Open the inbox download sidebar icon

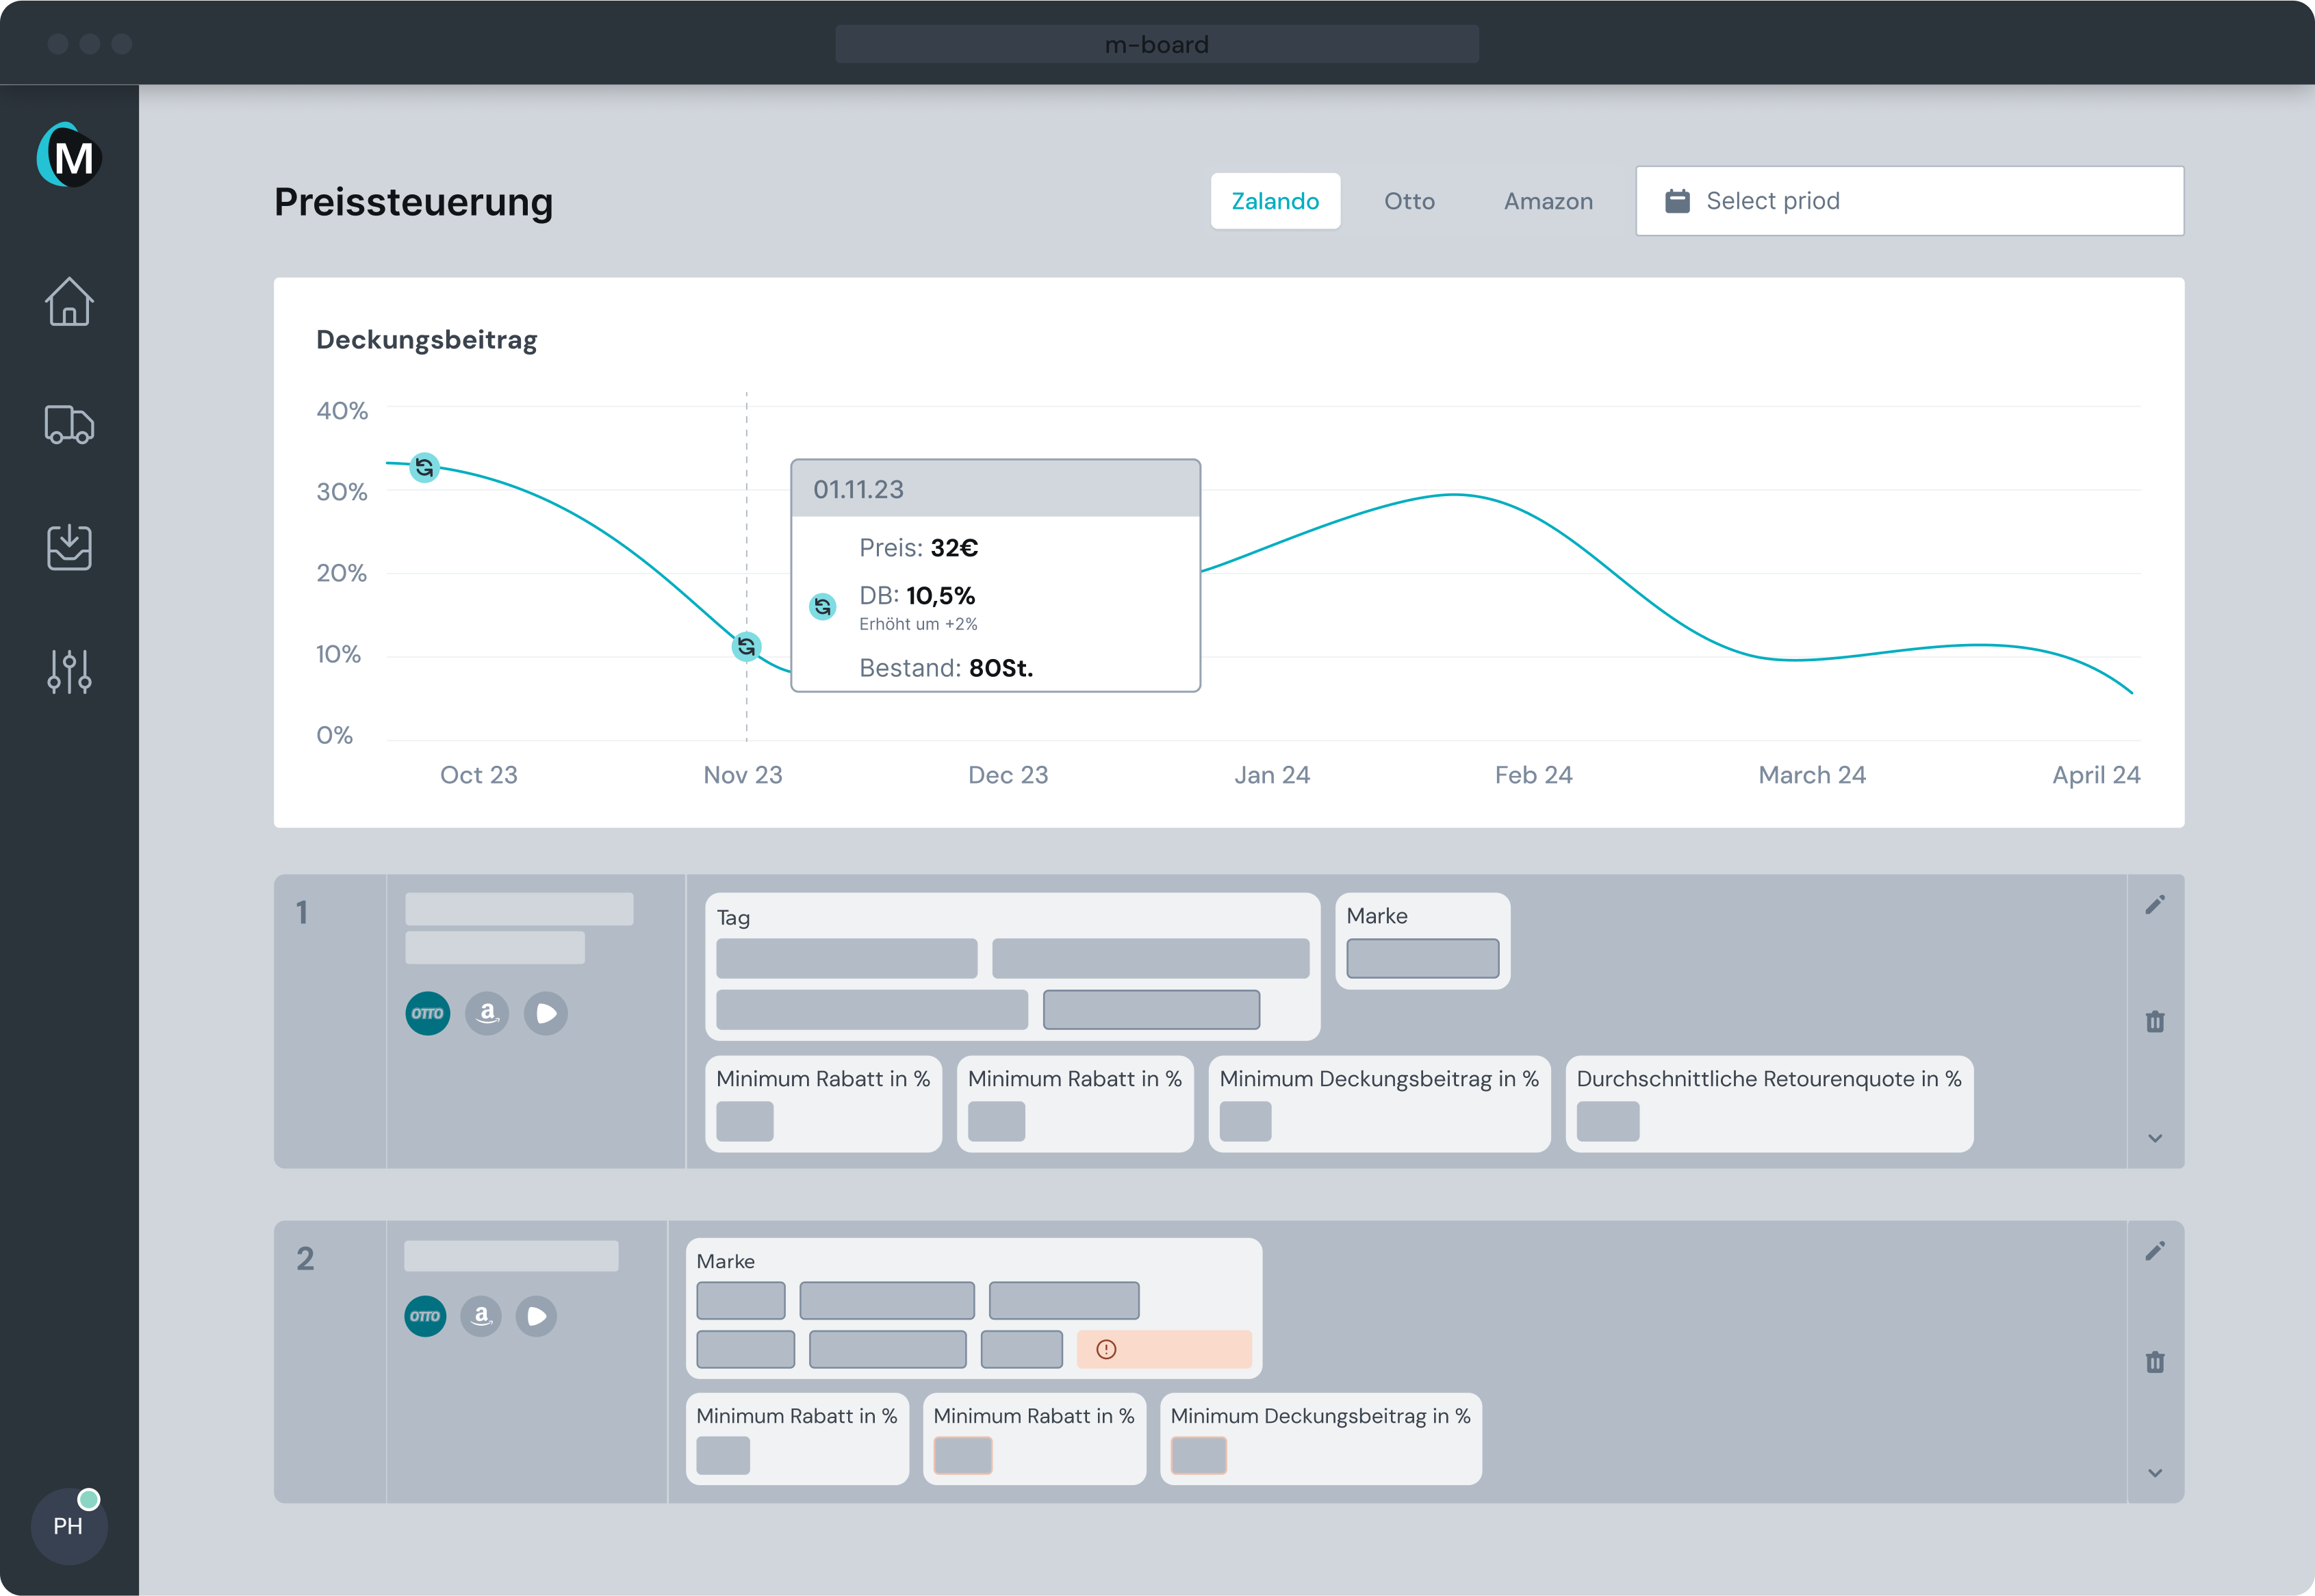(x=69, y=547)
